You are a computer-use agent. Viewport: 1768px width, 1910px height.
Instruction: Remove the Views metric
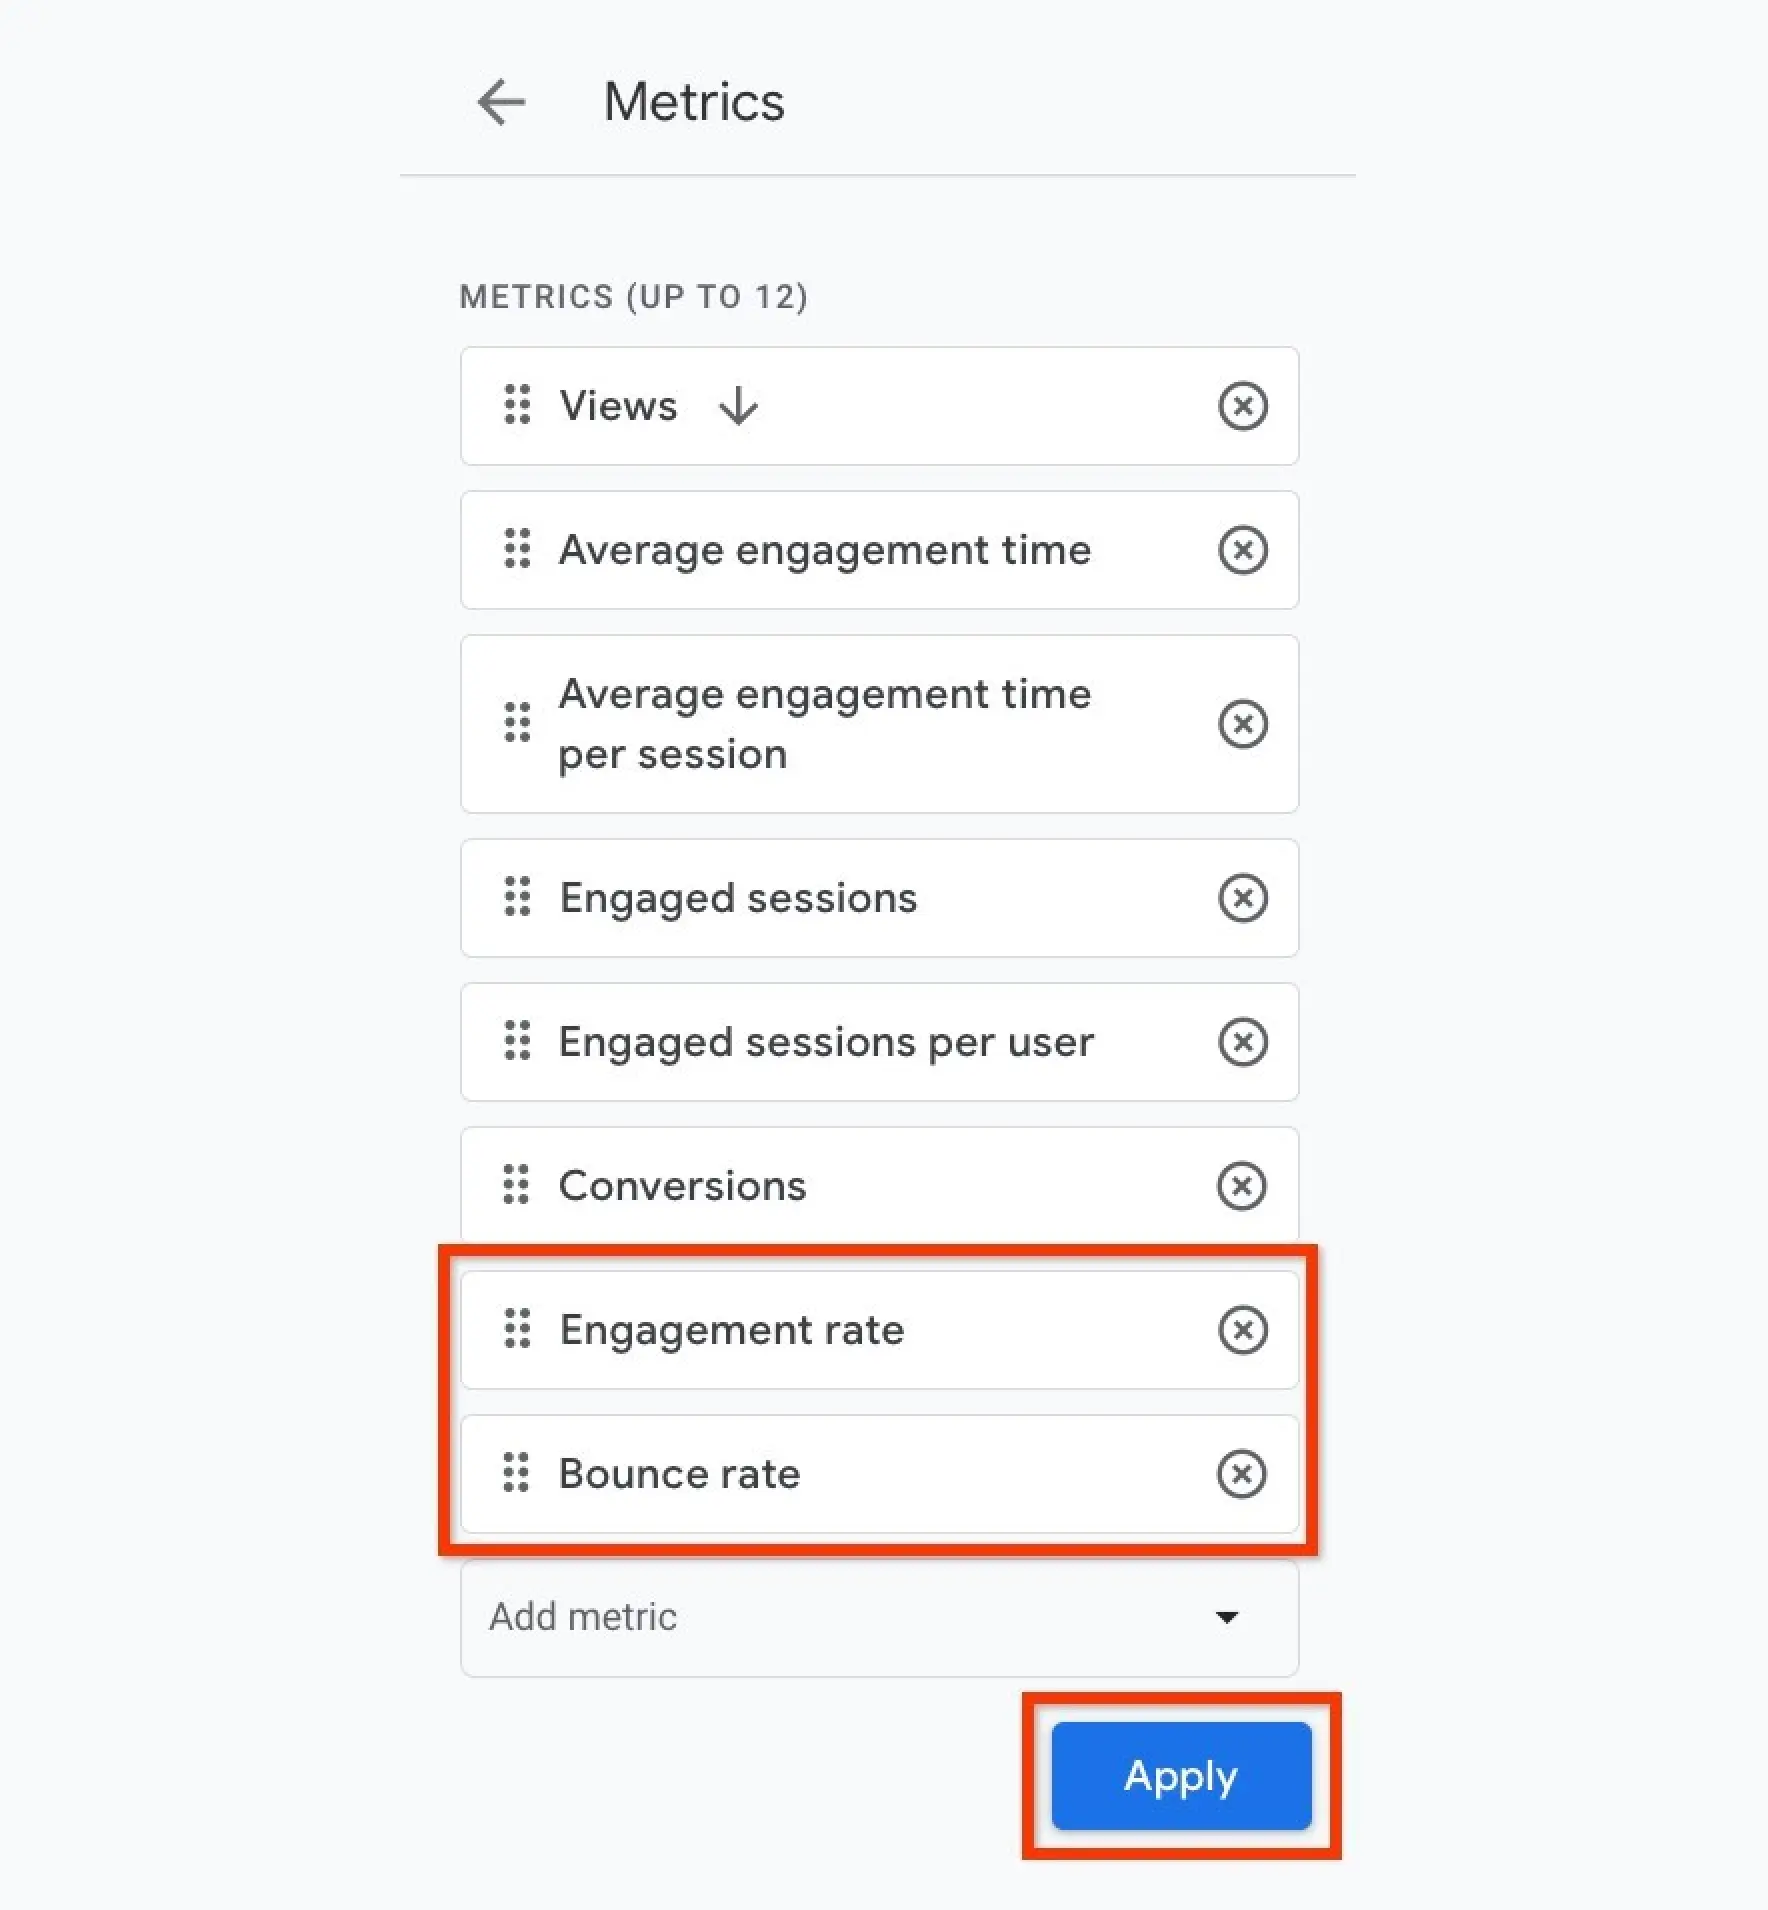click(x=1242, y=406)
